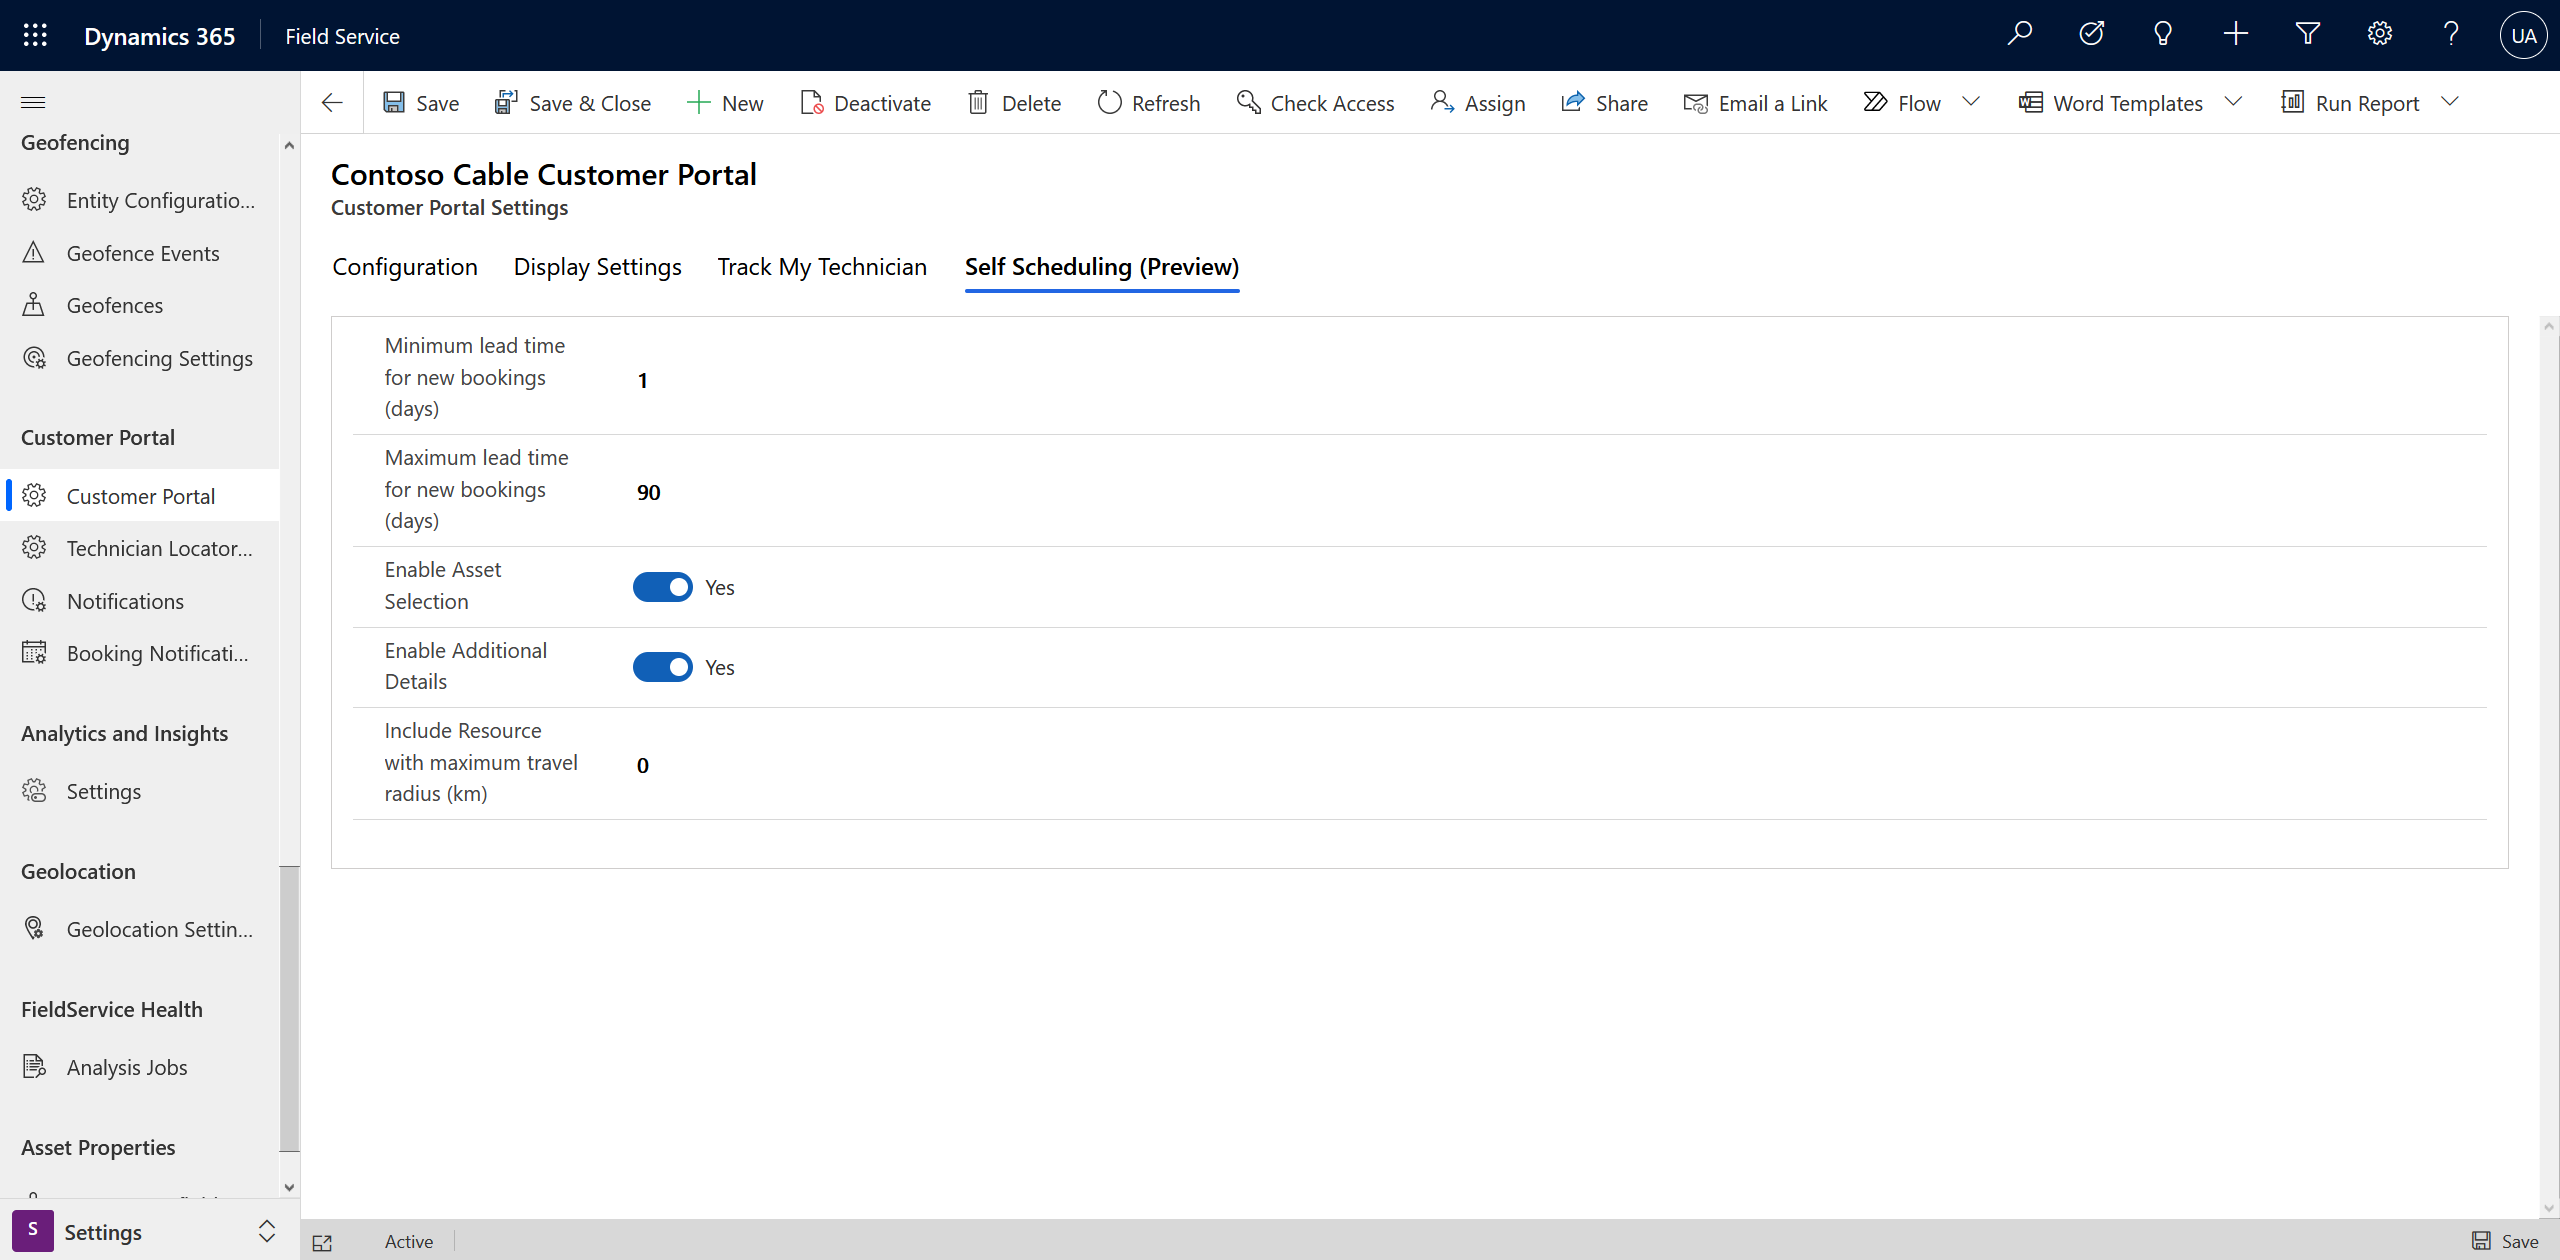Click the Assign person icon
2560x1260 pixels.
[1442, 103]
